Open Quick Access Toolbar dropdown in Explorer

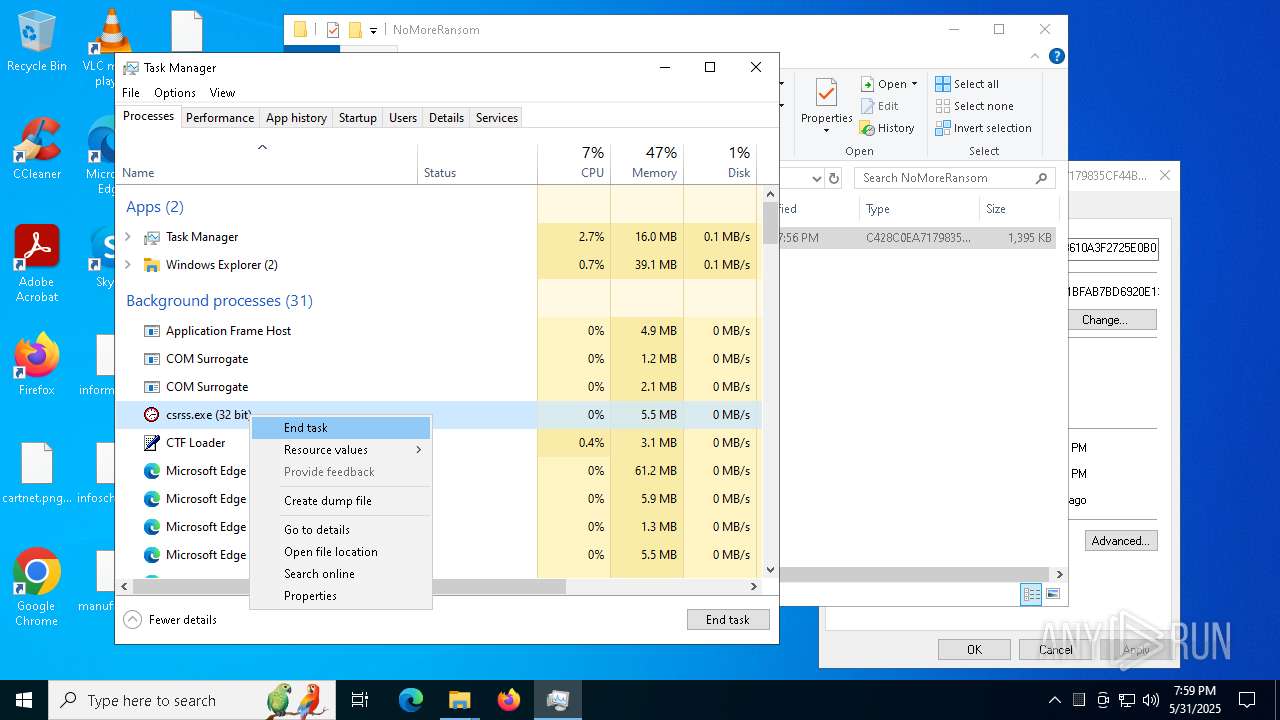[374, 30]
